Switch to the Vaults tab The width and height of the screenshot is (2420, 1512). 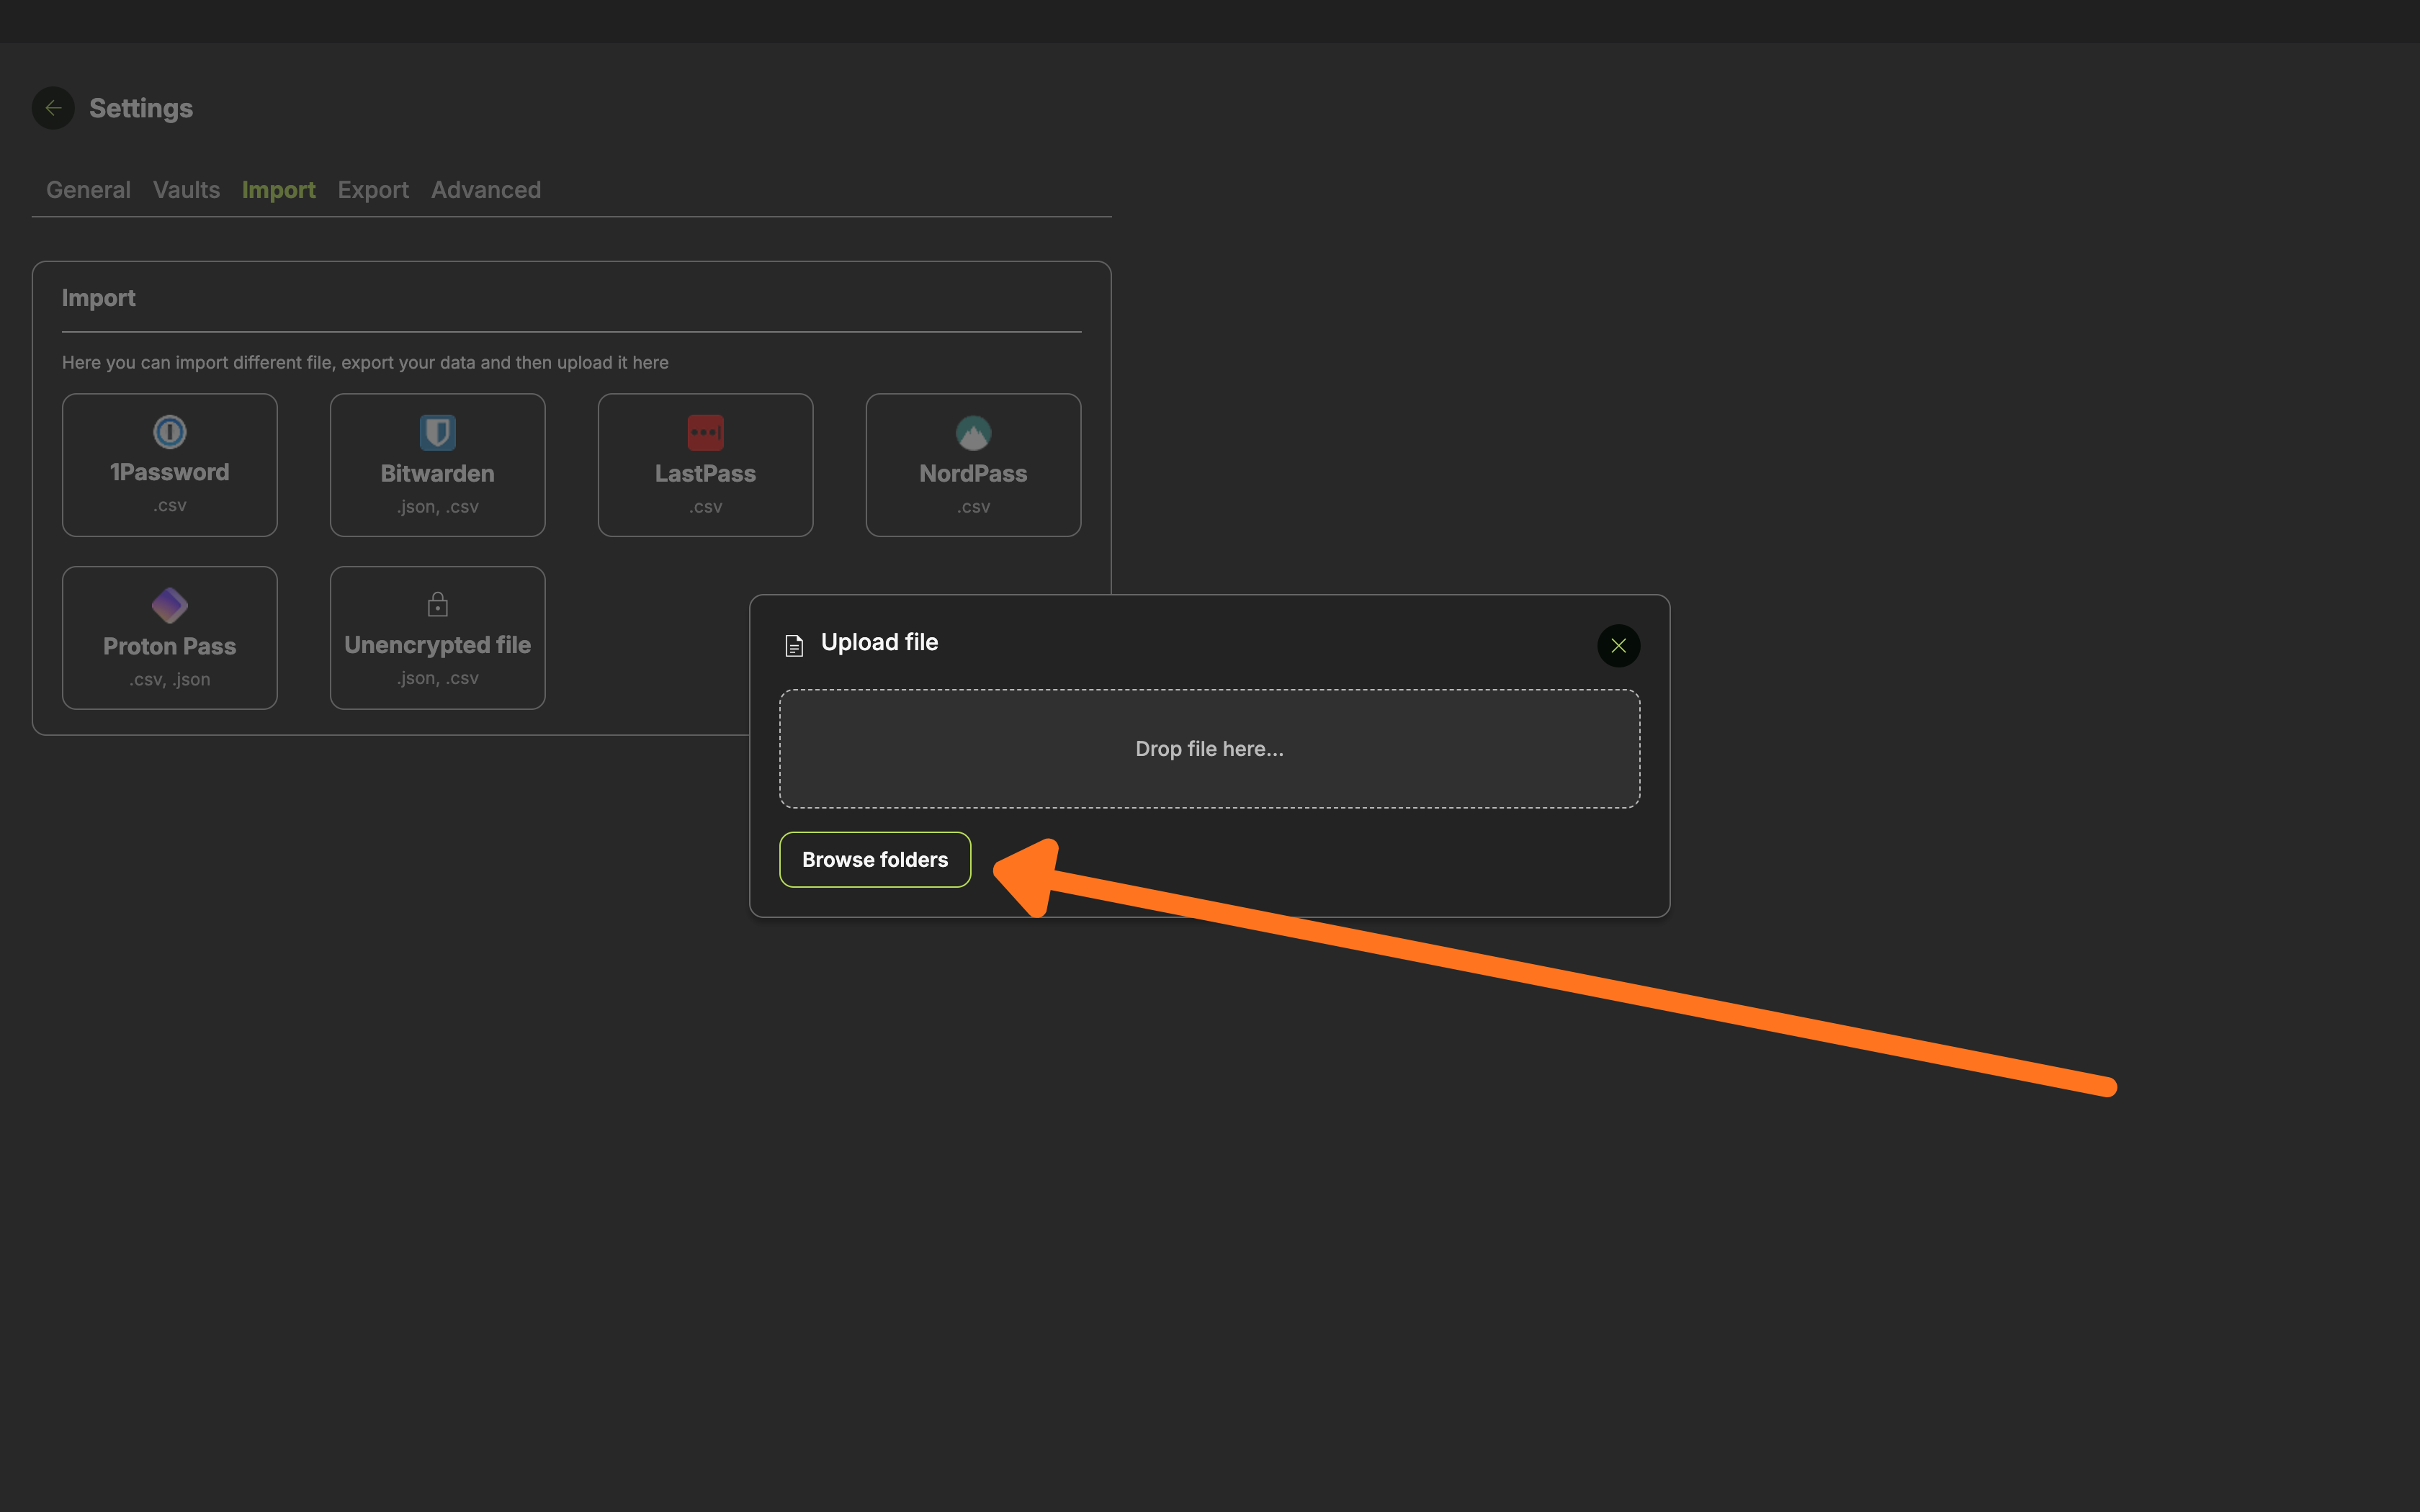point(186,190)
